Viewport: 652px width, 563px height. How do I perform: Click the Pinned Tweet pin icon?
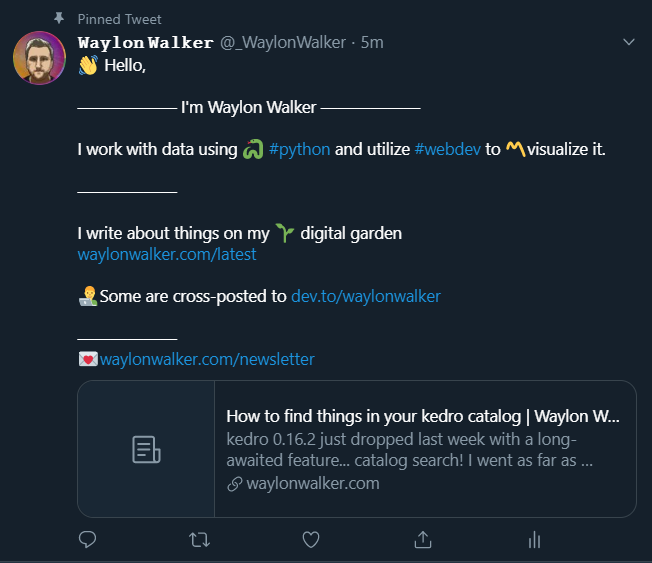click(58, 19)
